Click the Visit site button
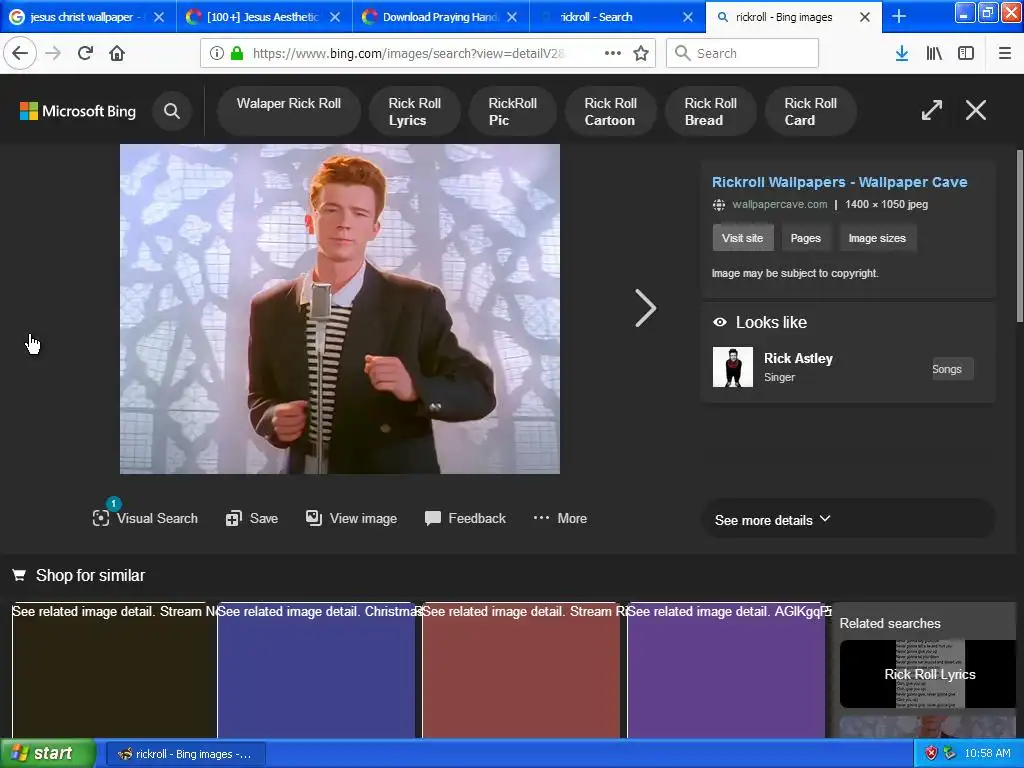This screenshot has width=1024, height=768. tap(743, 238)
